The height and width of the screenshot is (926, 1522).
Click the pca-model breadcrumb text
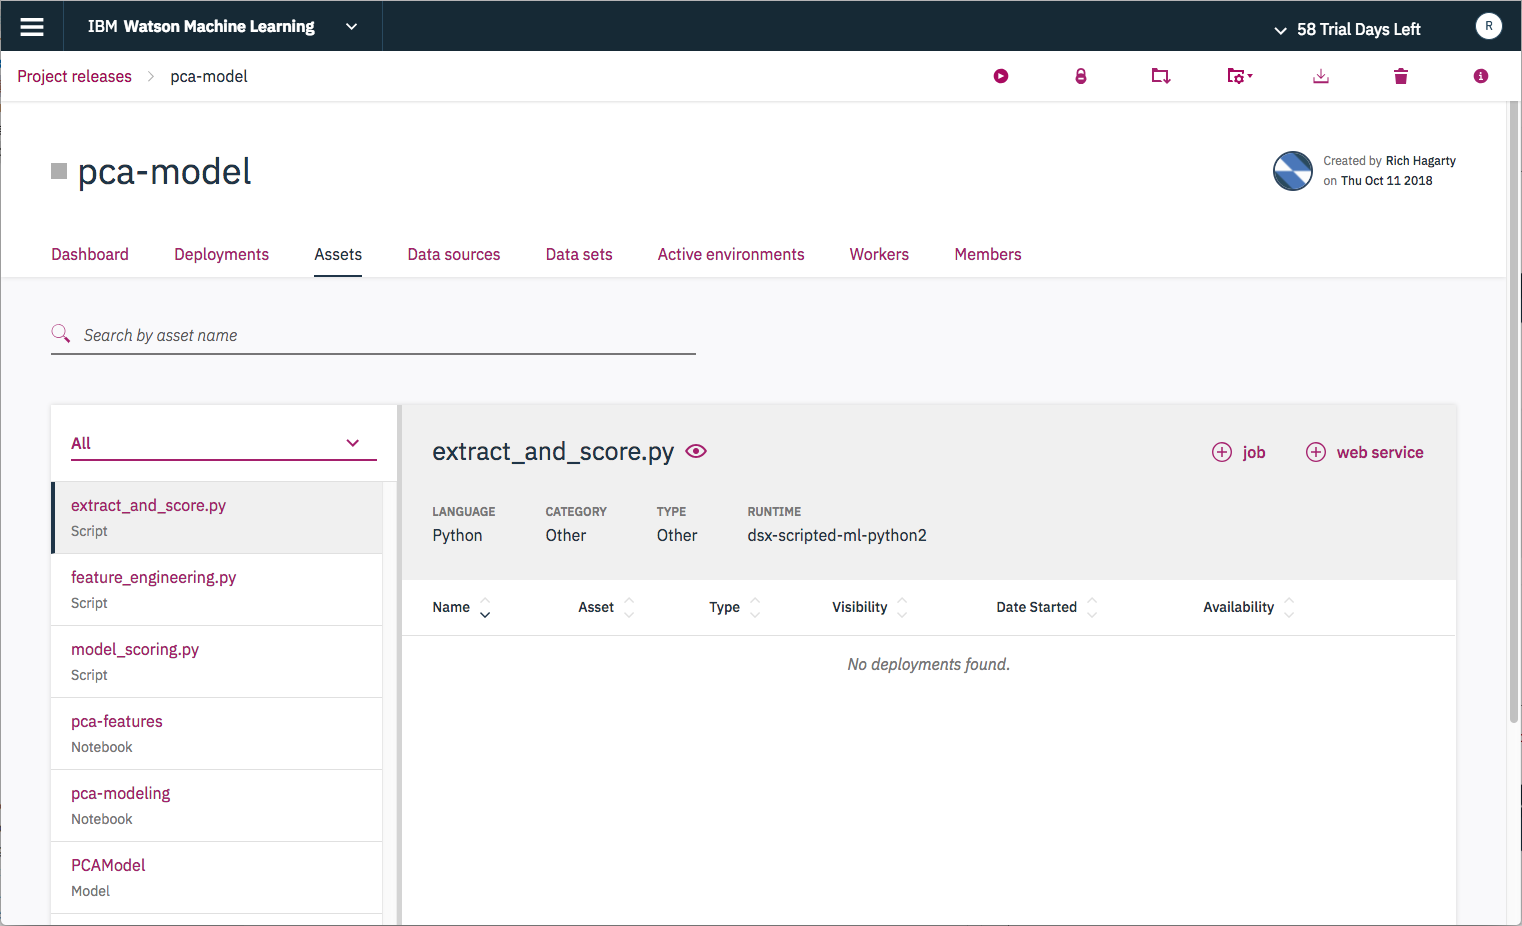click(209, 76)
